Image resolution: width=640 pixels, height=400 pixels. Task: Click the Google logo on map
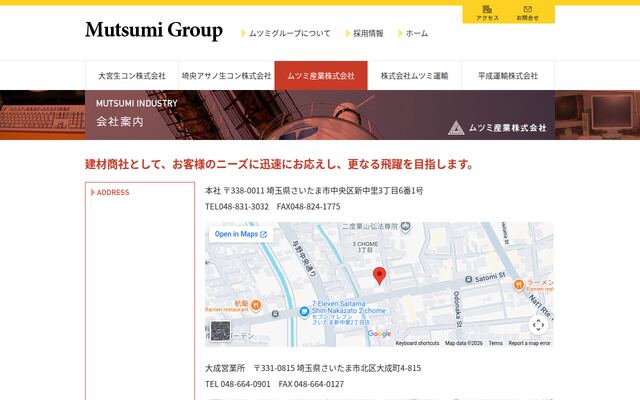point(379,333)
